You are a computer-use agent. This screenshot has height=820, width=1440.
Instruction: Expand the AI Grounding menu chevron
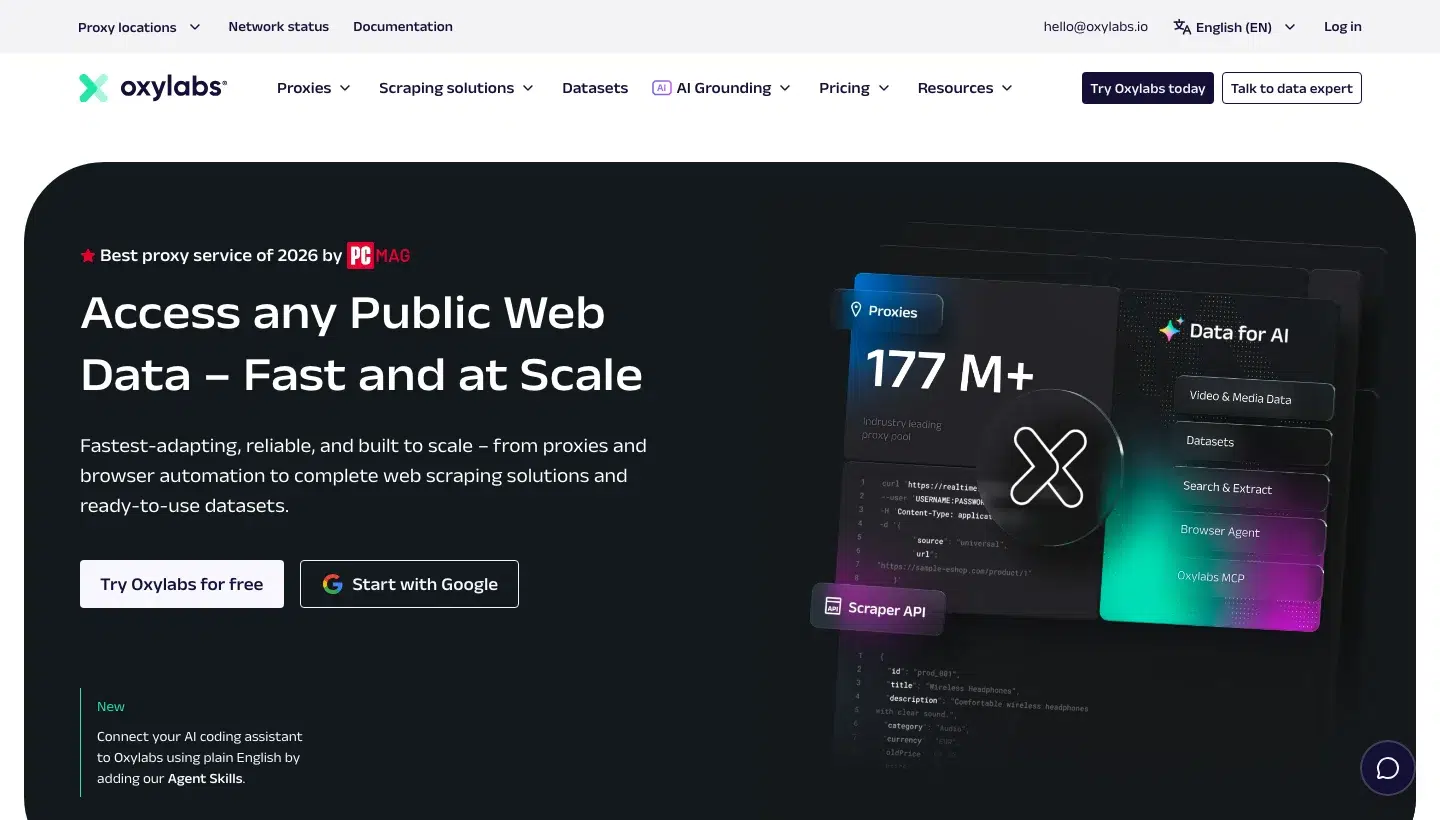pyautogui.click(x=785, y=88)
